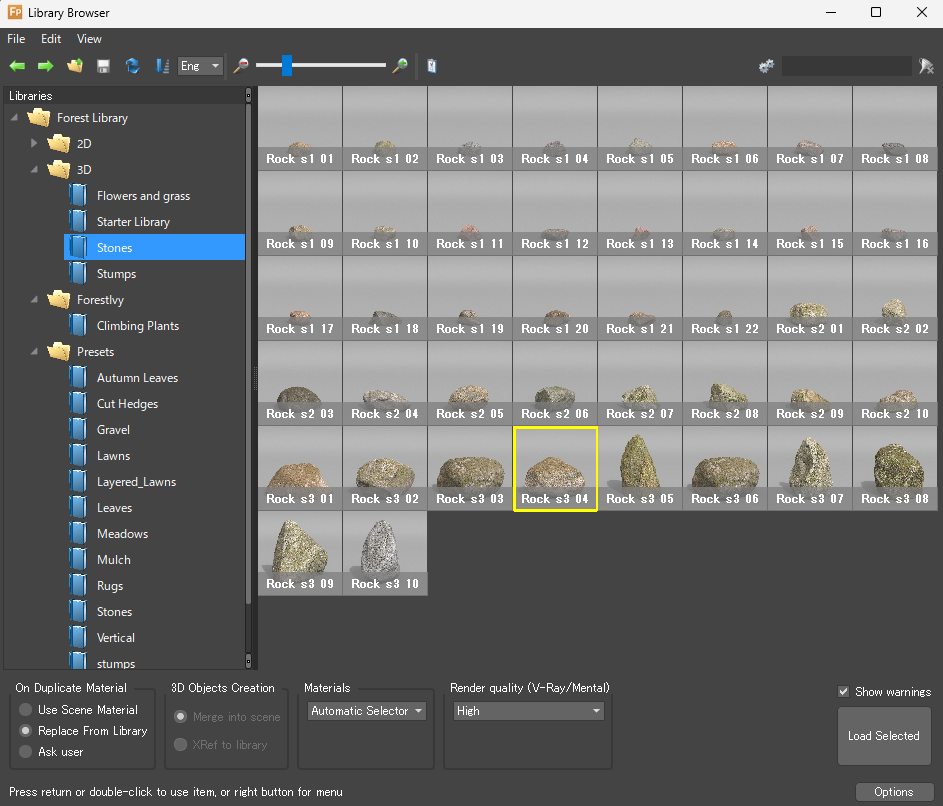
Task: Click the blue refresh library icon
Action: [132, 66]
